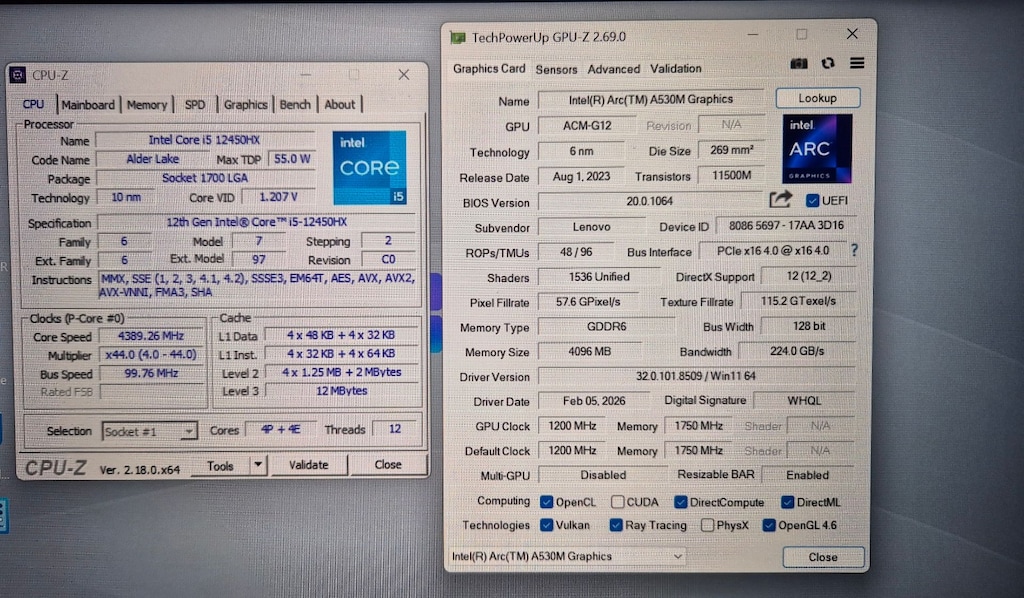Screen dimensions: 1024x598
Task: Select the CPU tab in CPU-Z
Action: pyautogui.click(x=33, y=104)
